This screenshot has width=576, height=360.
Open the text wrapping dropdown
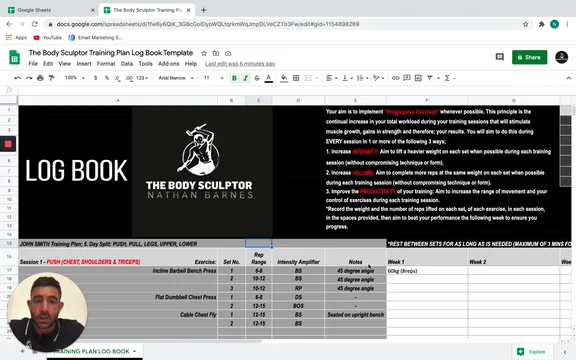coord(362,78)
